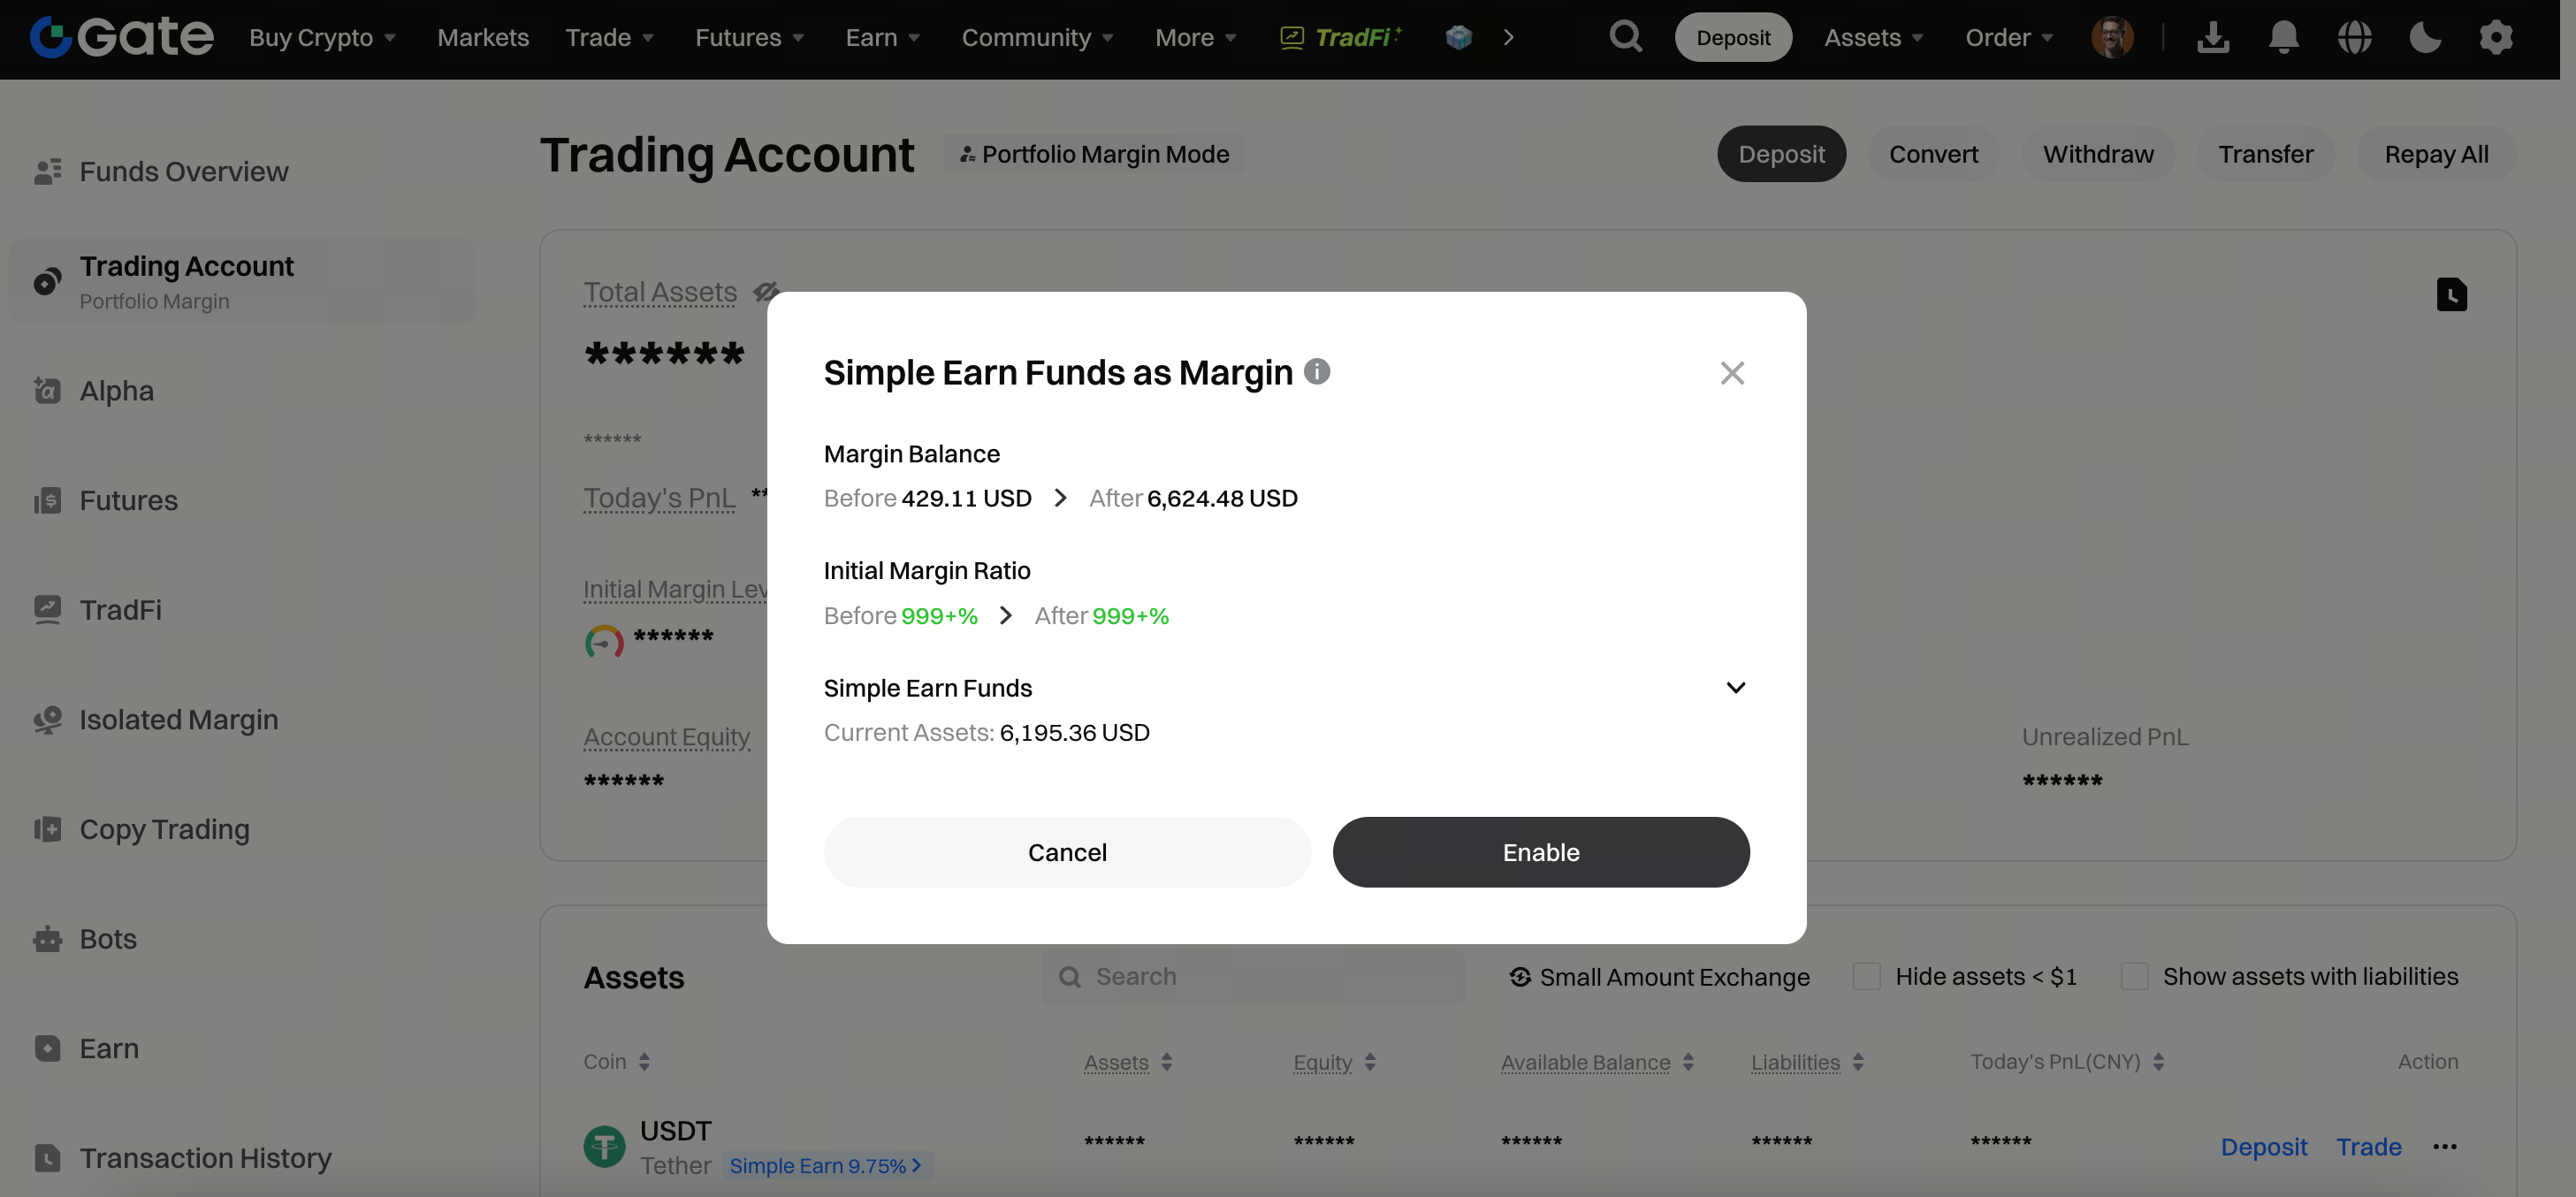2576x1197 pixels.
Task: Toggle Total Assets visibility eye icon
Action: point(766,292)
